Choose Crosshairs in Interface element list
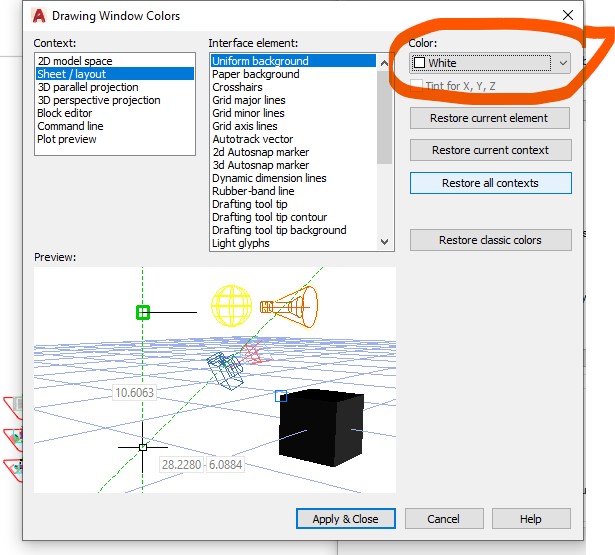Image resolution: width=615 pixels, height=555 pixels. click(x=237, y=87)
